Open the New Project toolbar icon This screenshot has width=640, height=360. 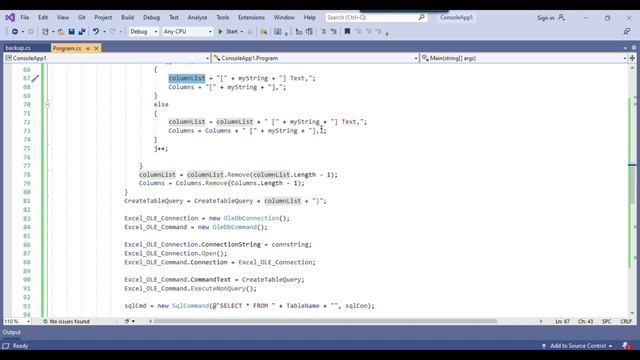[x=45, y=31]
